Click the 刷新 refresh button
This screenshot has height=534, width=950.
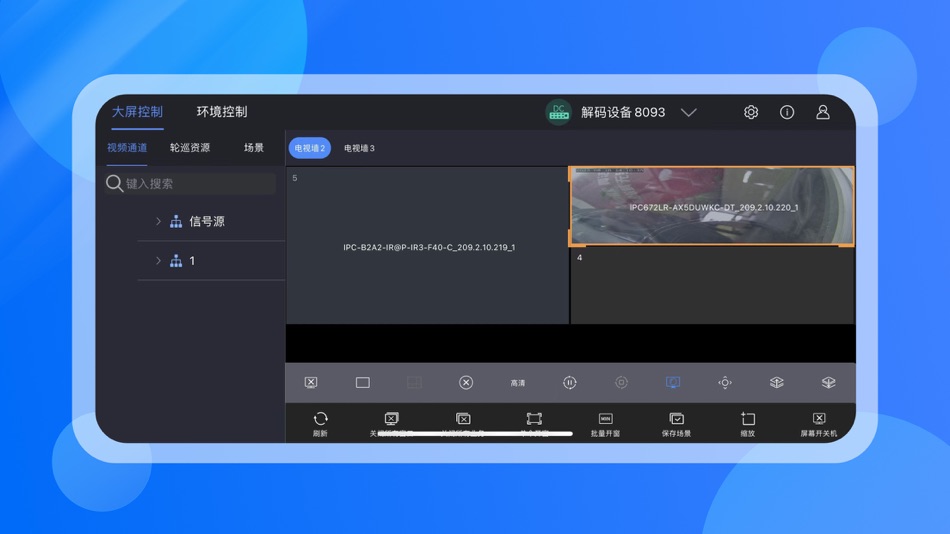(321, 424)
